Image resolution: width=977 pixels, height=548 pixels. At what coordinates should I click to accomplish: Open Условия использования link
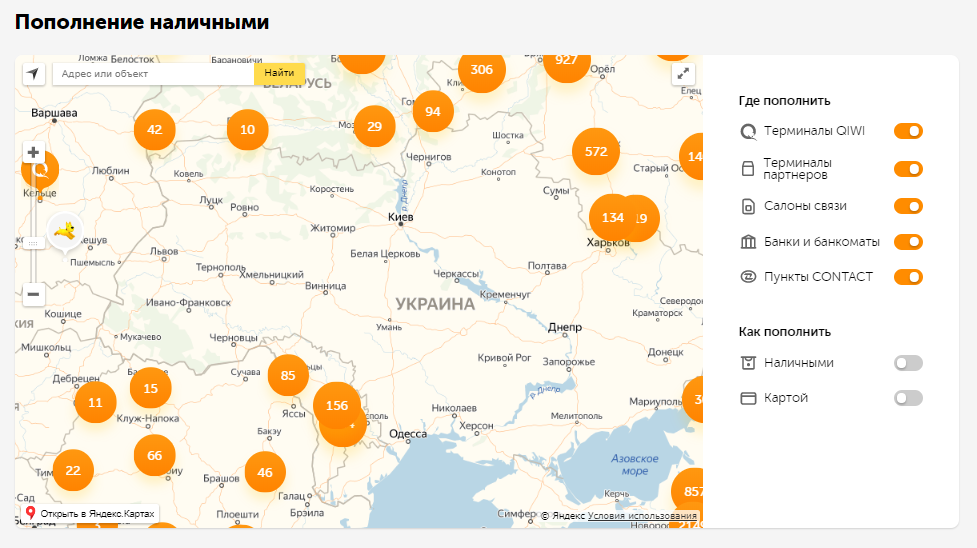(x=642, y=516)
